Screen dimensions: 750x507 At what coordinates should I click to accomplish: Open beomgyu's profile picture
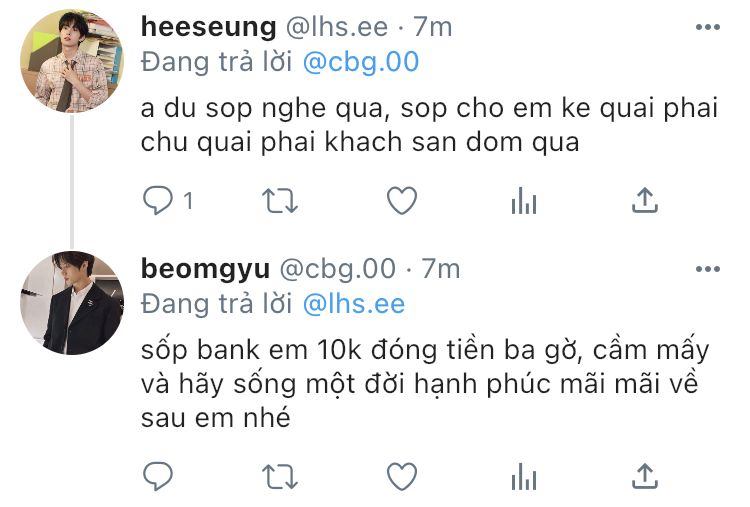72,303
